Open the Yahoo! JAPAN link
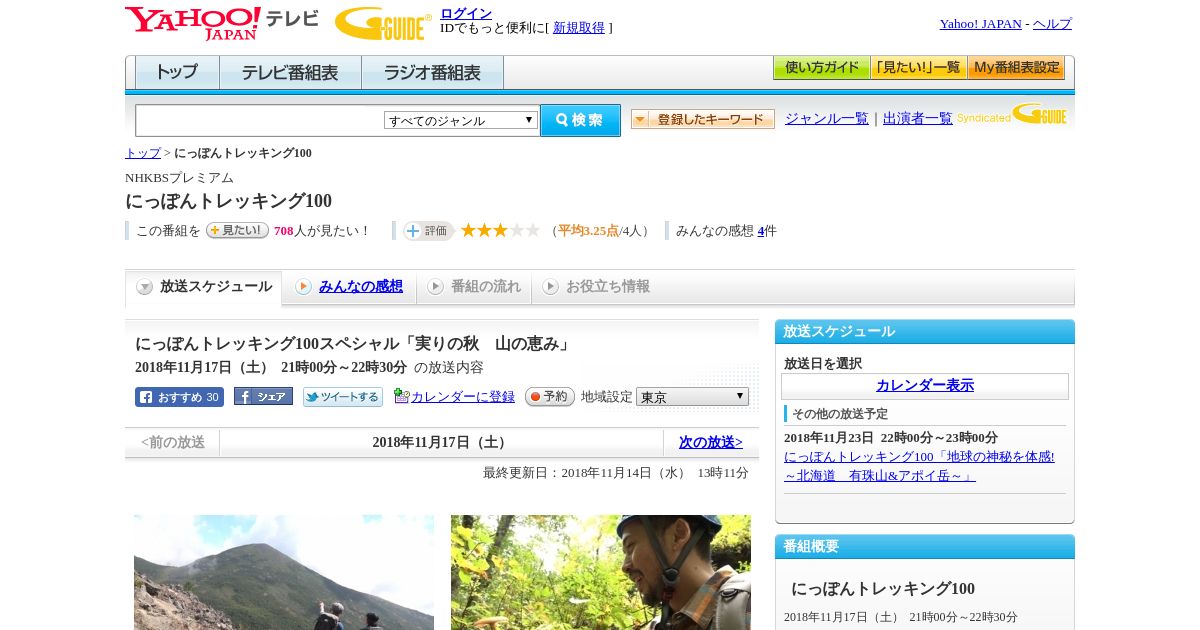Screen dimensions: 1200x630 pos(981,24)
